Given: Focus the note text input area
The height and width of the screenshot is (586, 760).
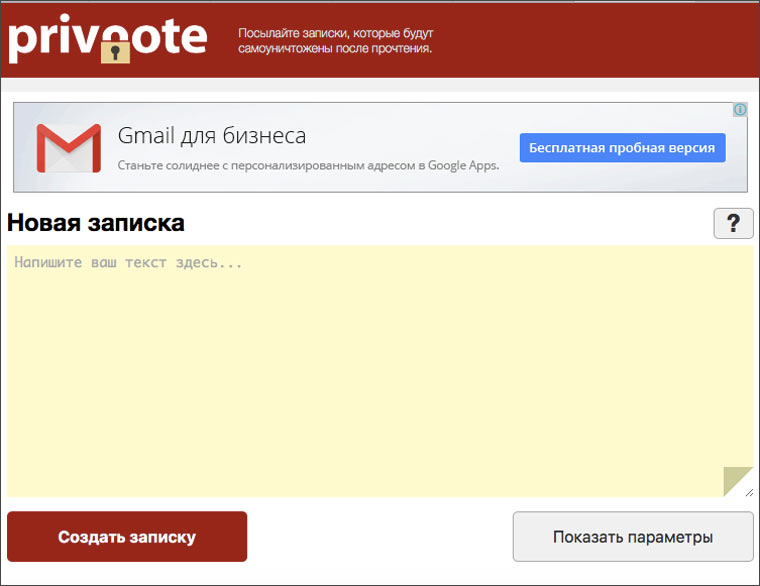Looking at the screenshot, I should [380, 370].
